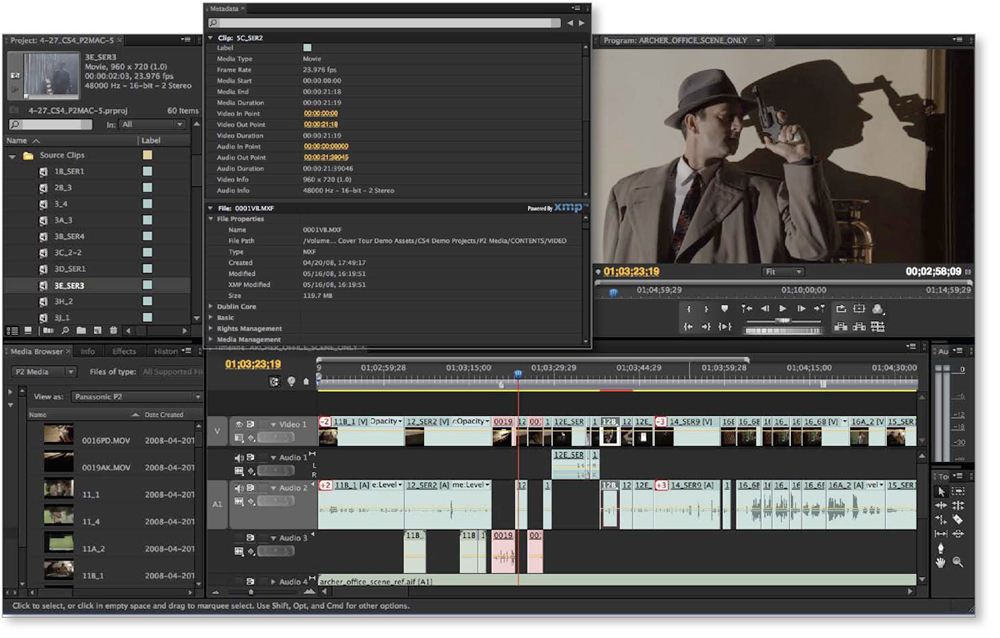Set an unnumbered marker in Program monitor
1000x638 pixels.
(x=724, y=309)
